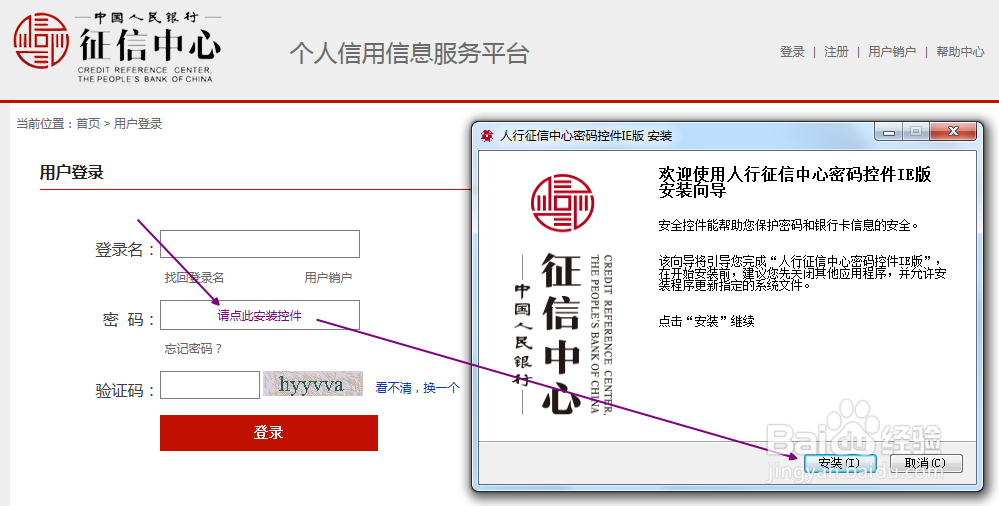Minimize the installer window
Viewport: 999px width, 506px height.
(x=889, y=132)
